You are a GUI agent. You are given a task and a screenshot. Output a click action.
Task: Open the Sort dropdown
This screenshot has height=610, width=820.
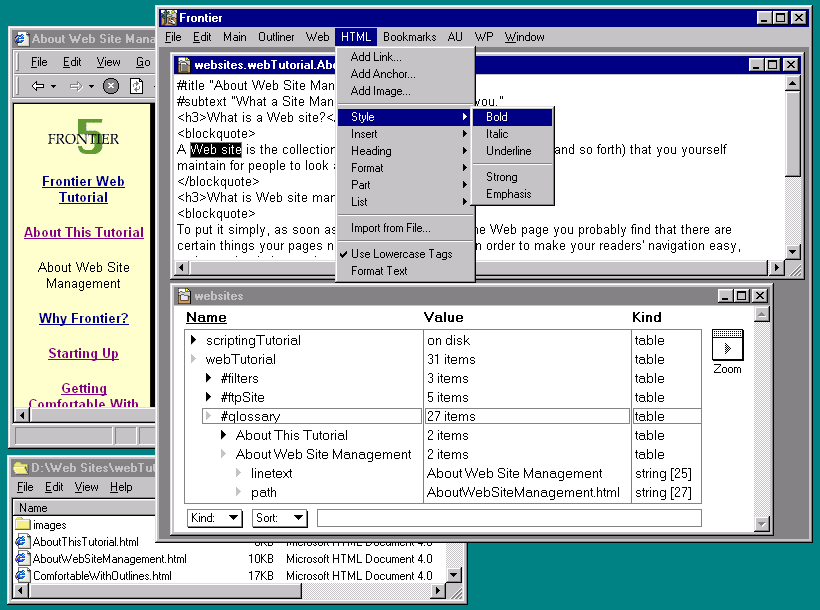point(279,518)
